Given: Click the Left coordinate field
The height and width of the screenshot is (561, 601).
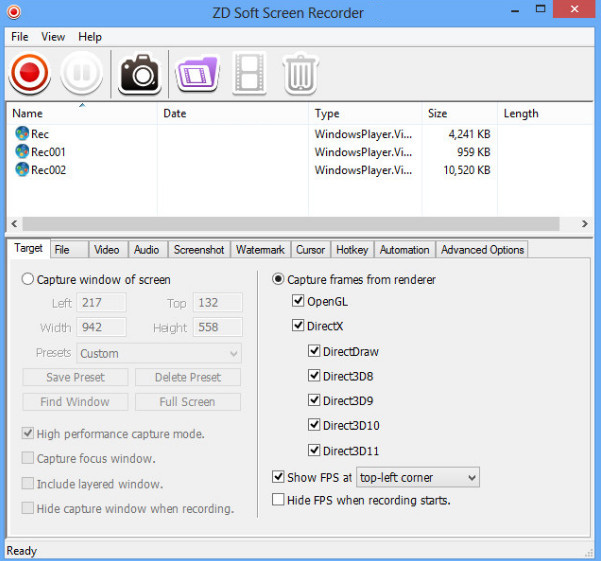Looking at the screenshot, I should point(101,303).
